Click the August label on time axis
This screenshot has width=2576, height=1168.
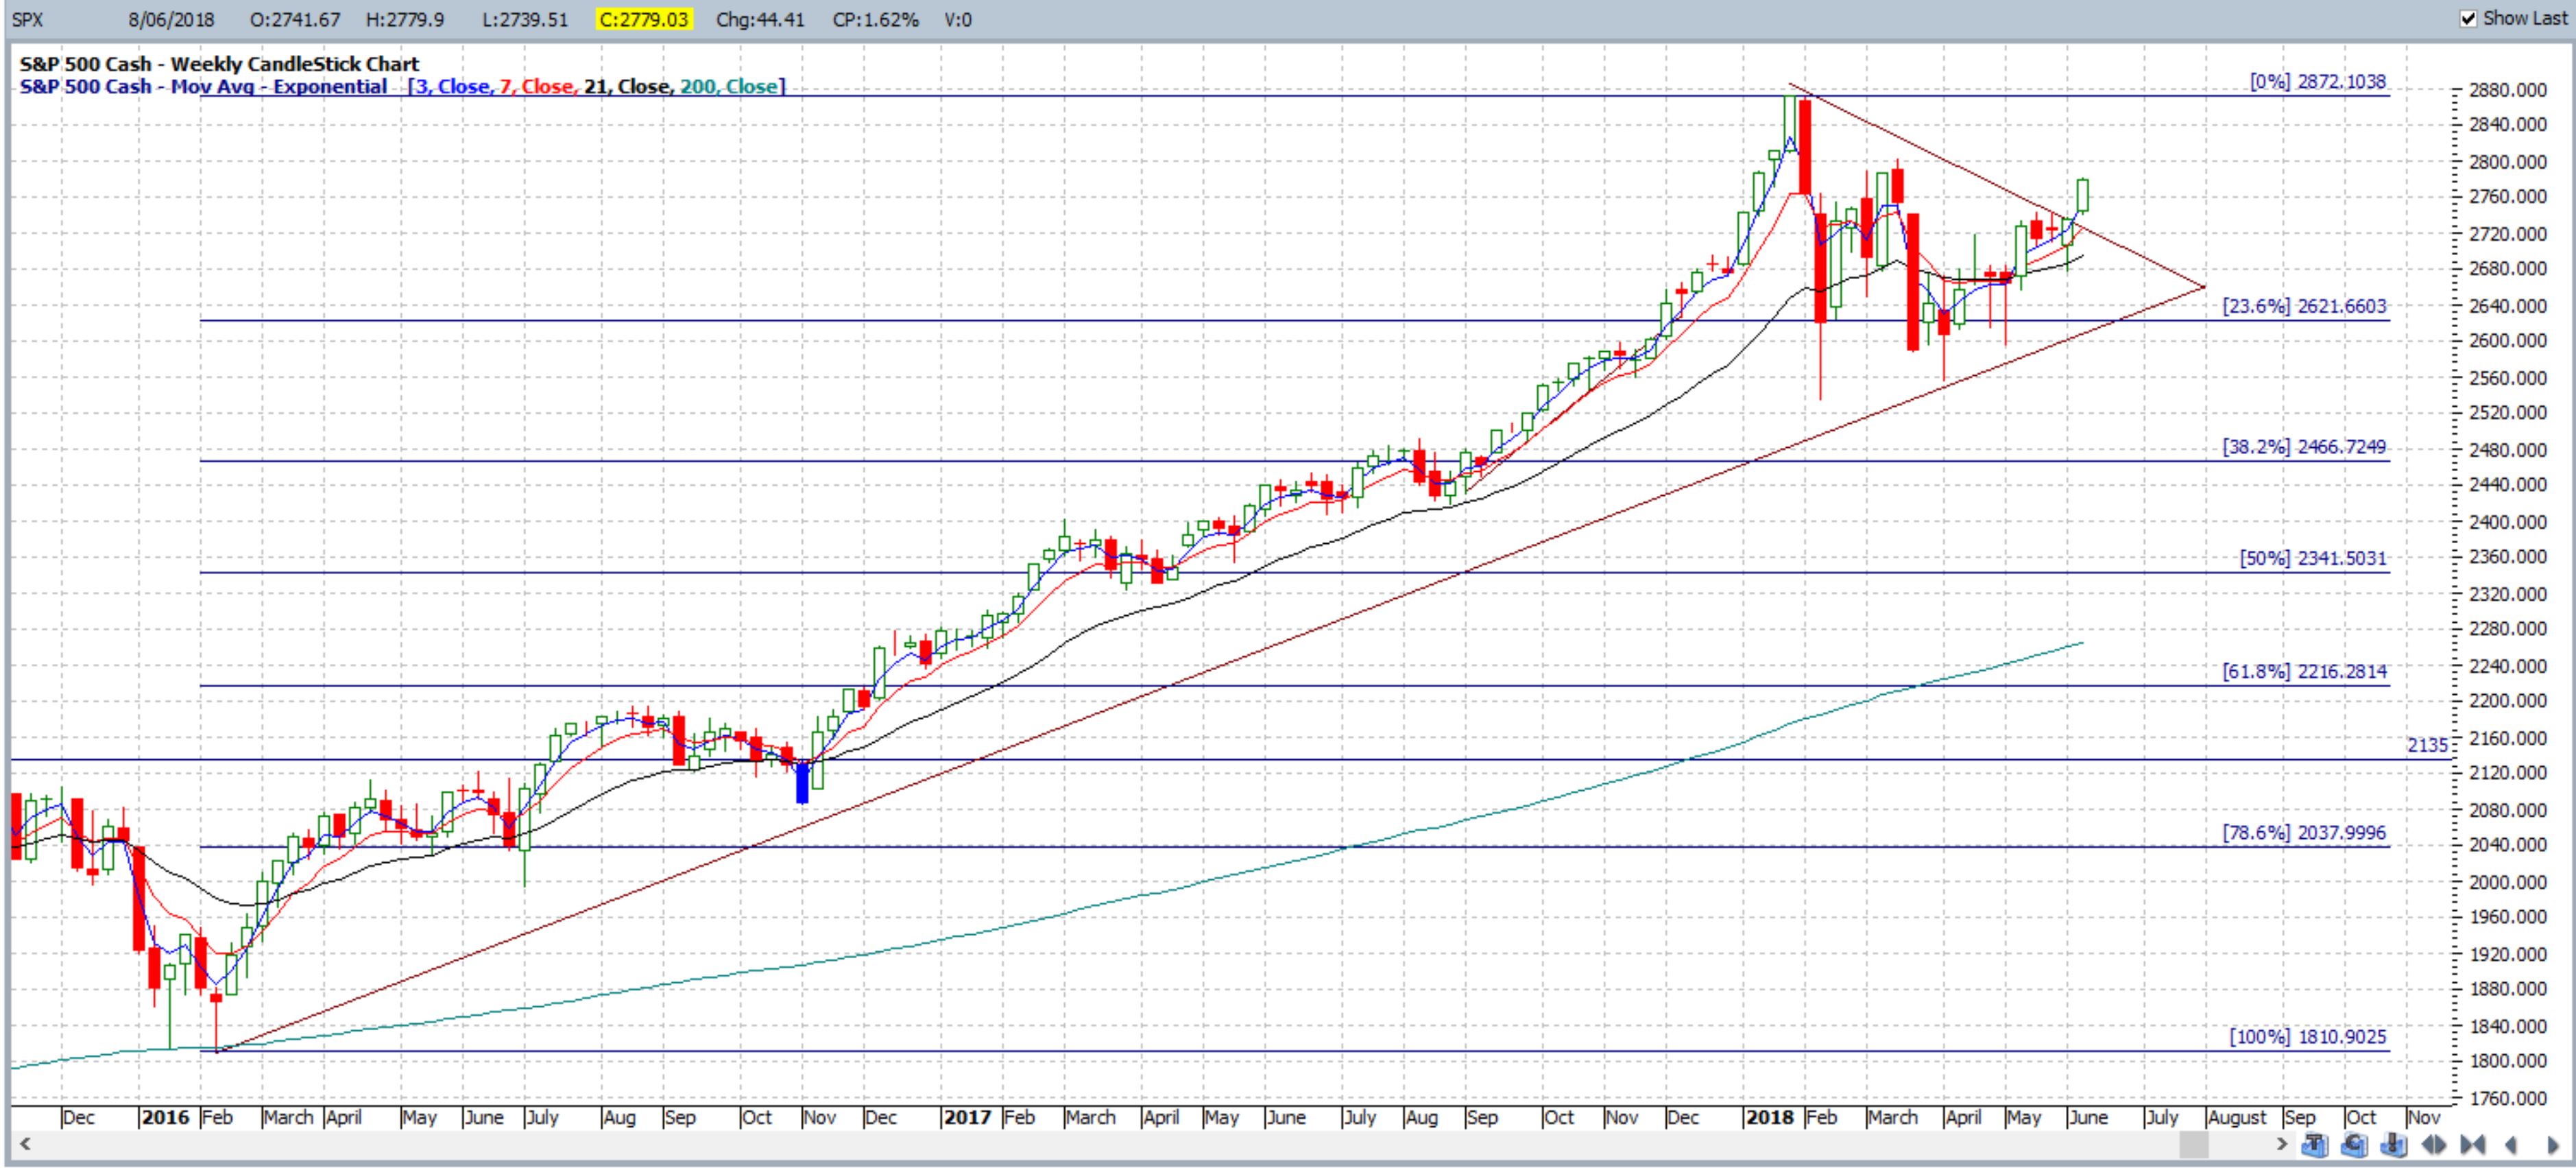pyautogui.click(x=2237, y=1117)
